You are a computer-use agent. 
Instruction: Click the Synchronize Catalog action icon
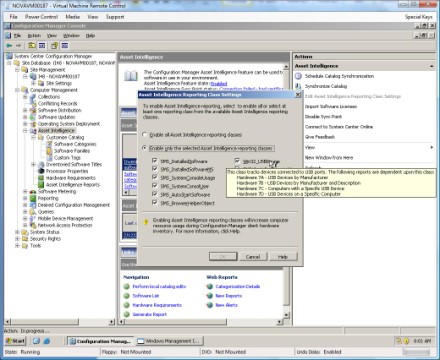click(298, 86)
